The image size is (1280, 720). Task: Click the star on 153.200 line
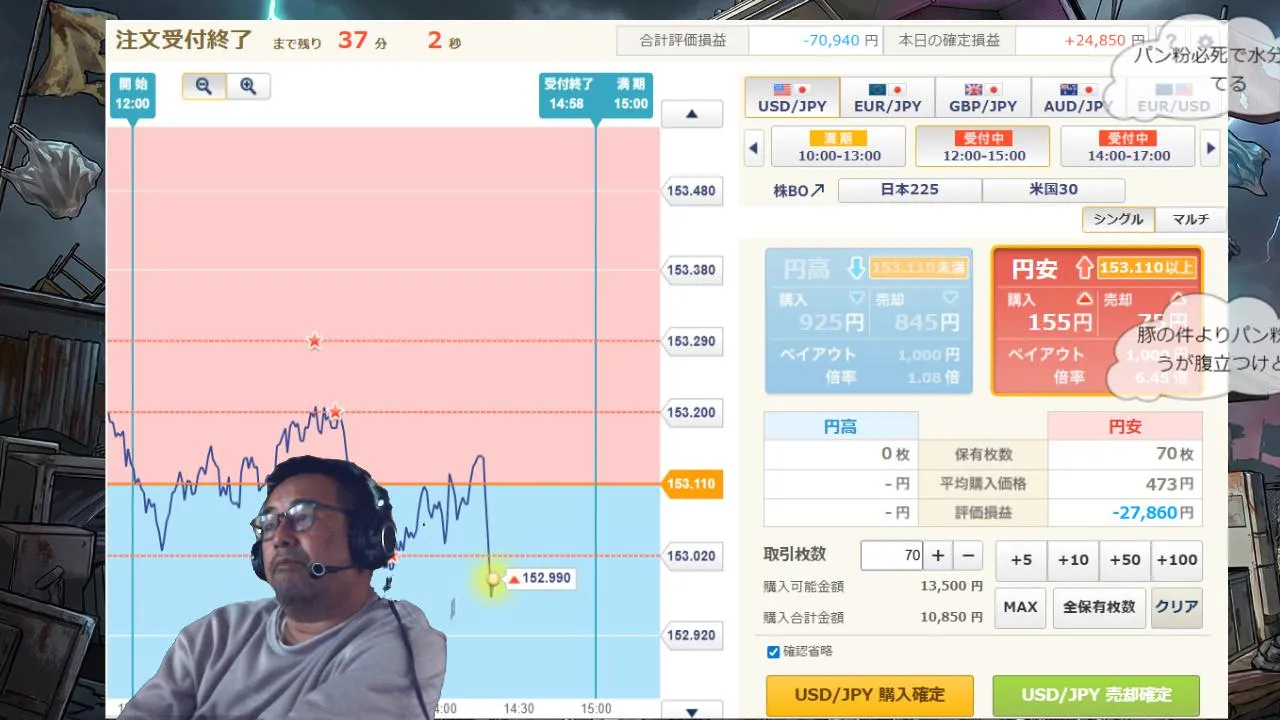coord(336,411)
